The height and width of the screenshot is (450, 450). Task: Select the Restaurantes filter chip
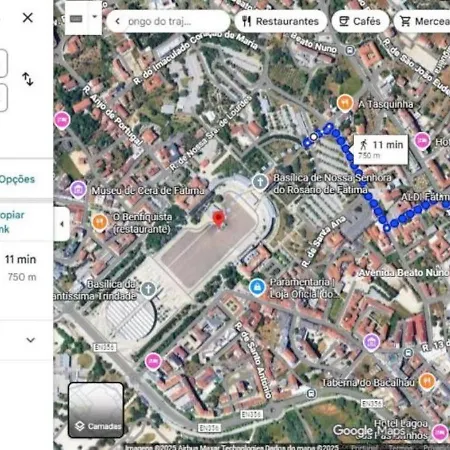[281, 21]
